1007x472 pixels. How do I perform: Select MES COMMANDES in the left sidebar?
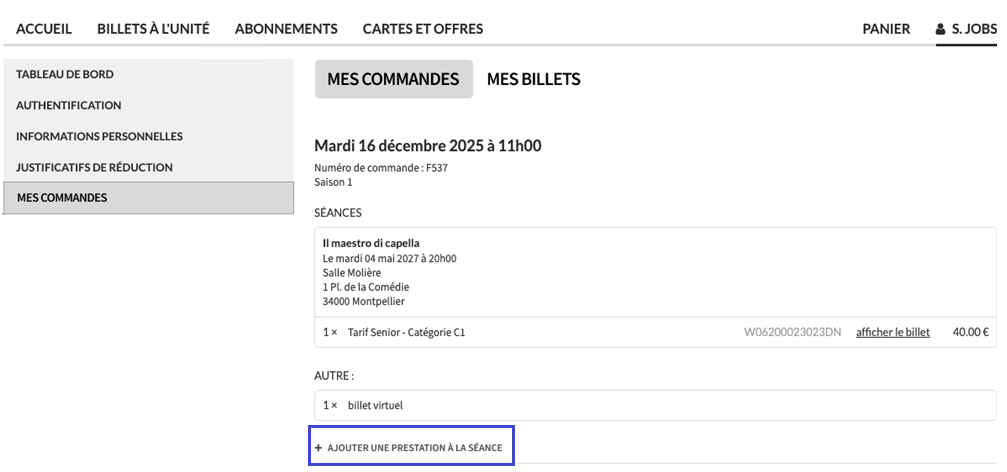[62, 198]
